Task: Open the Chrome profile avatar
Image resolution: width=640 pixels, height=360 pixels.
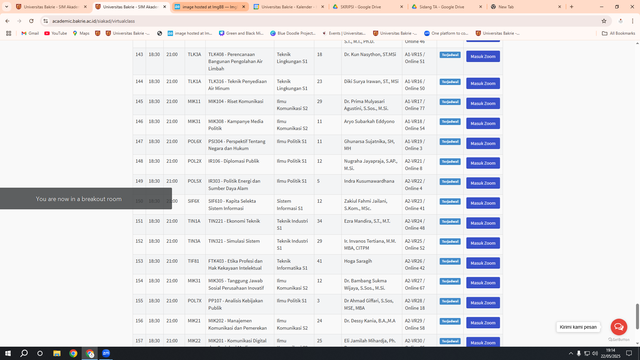Action: [620, 21]
